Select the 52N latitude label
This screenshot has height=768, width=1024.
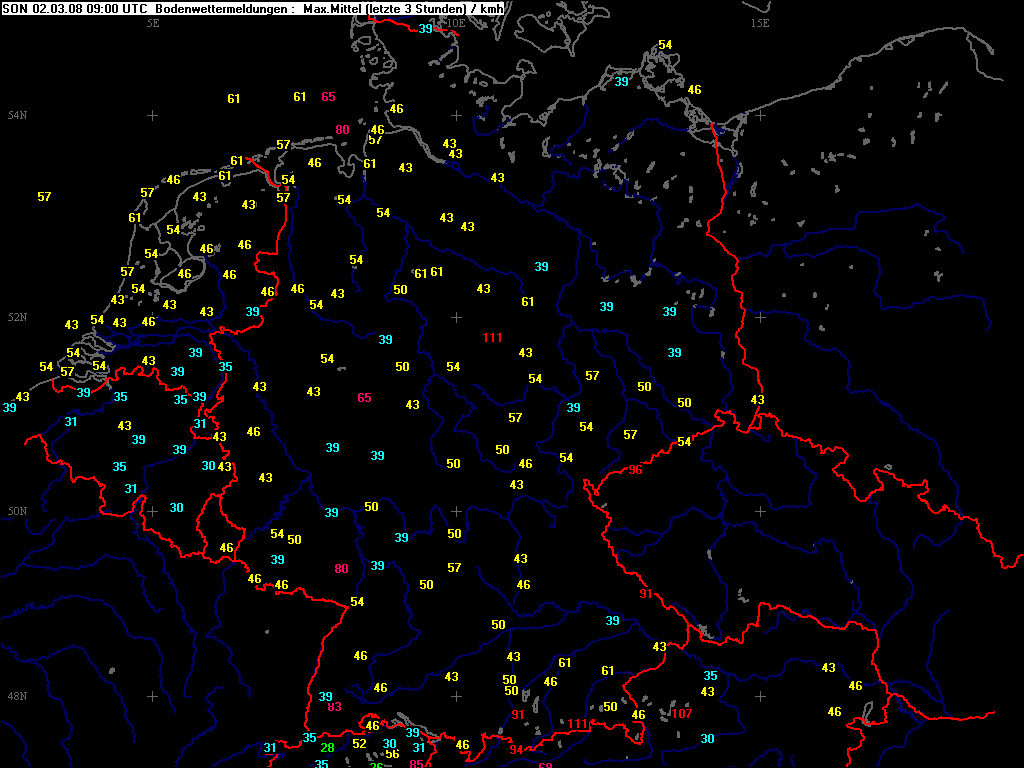point(17,317)
